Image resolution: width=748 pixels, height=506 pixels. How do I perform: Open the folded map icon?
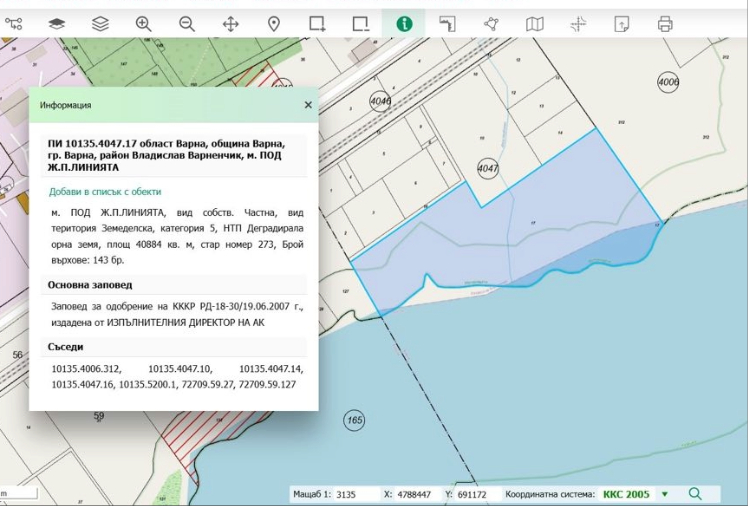coord(535,23)
